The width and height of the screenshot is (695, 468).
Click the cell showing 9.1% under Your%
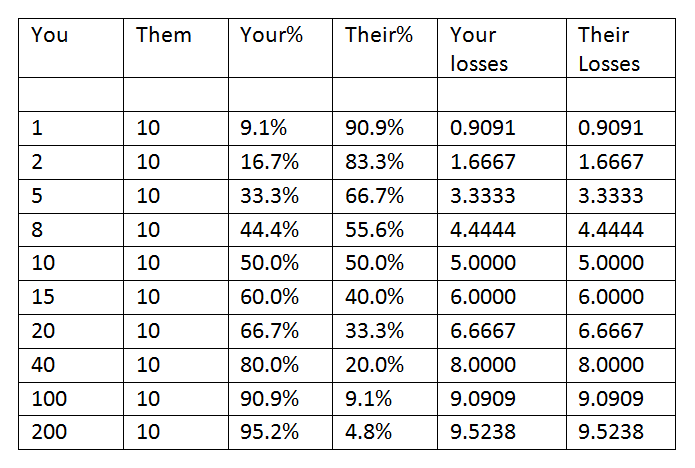281,128
